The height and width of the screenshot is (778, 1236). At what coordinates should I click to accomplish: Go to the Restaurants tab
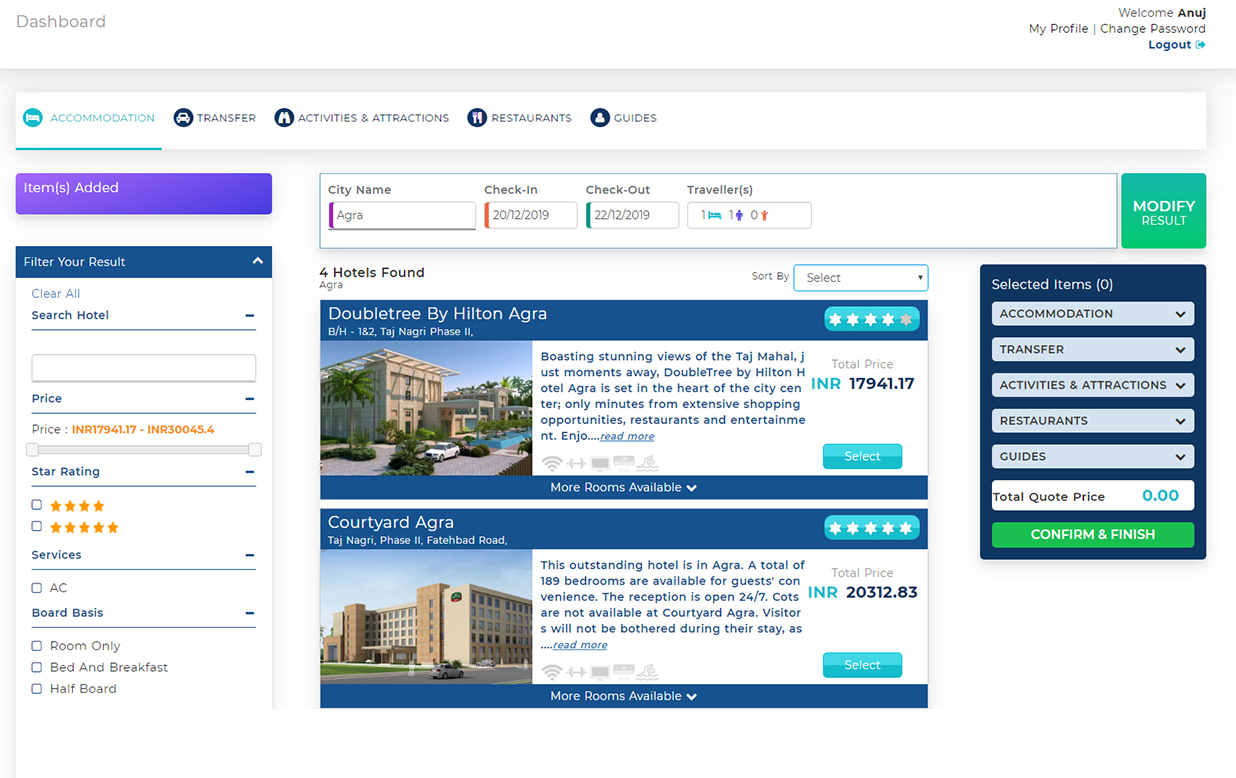pos(520,118)
